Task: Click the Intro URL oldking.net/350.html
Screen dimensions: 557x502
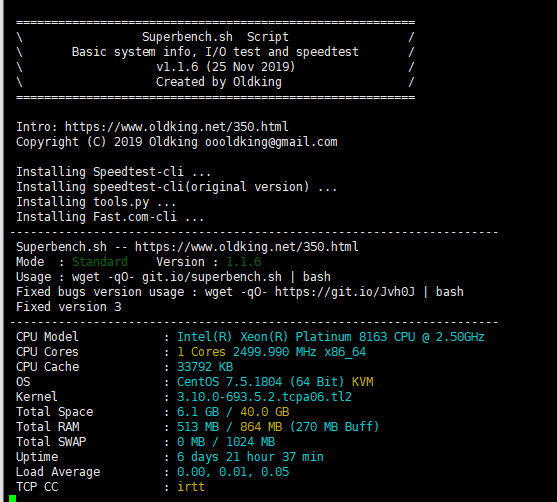Action: 176,127
